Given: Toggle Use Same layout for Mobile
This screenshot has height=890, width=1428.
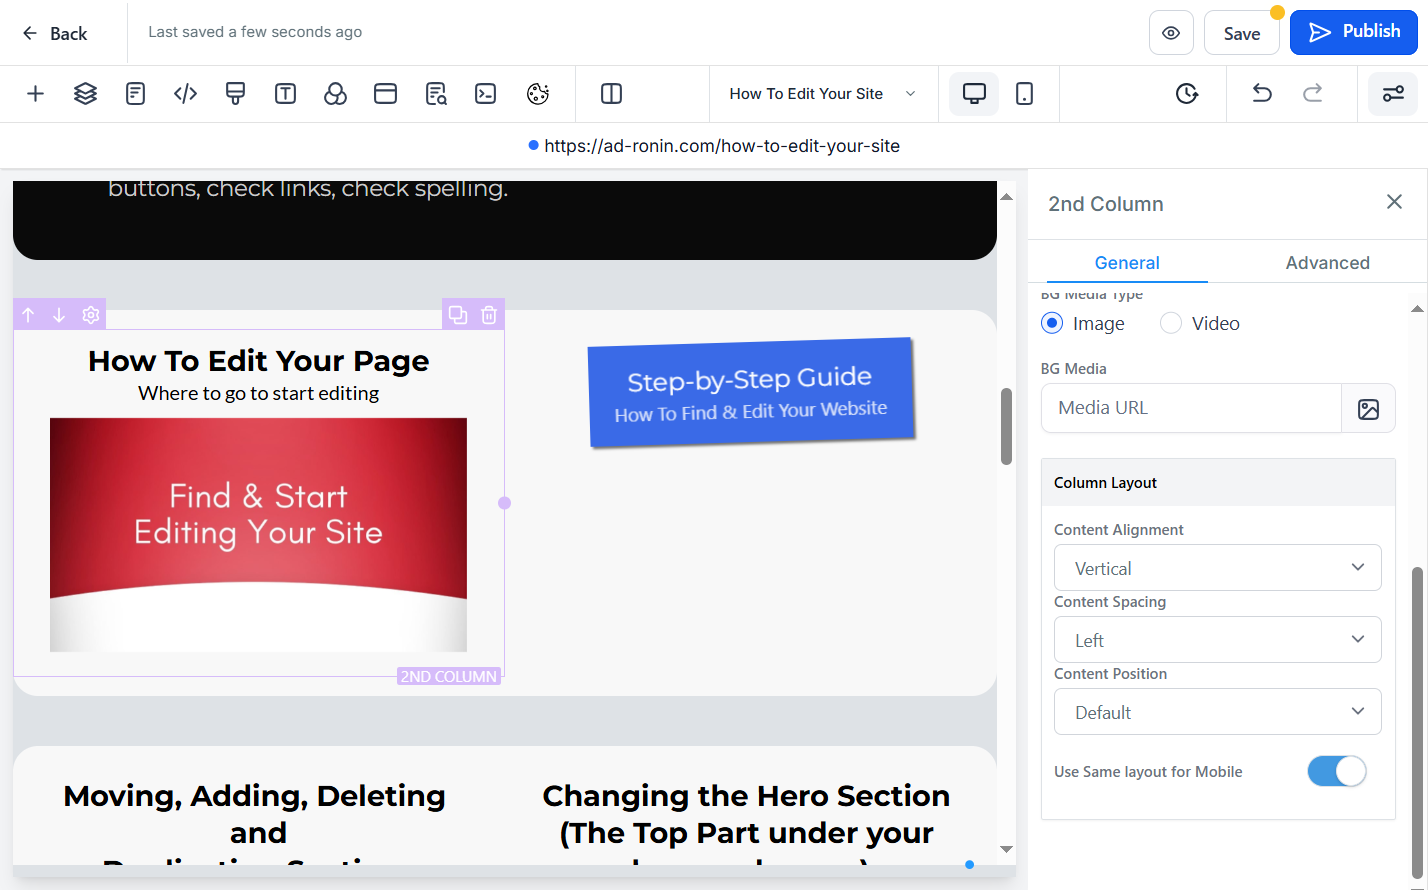Looking at the screenshot, I should (1336, 771).
